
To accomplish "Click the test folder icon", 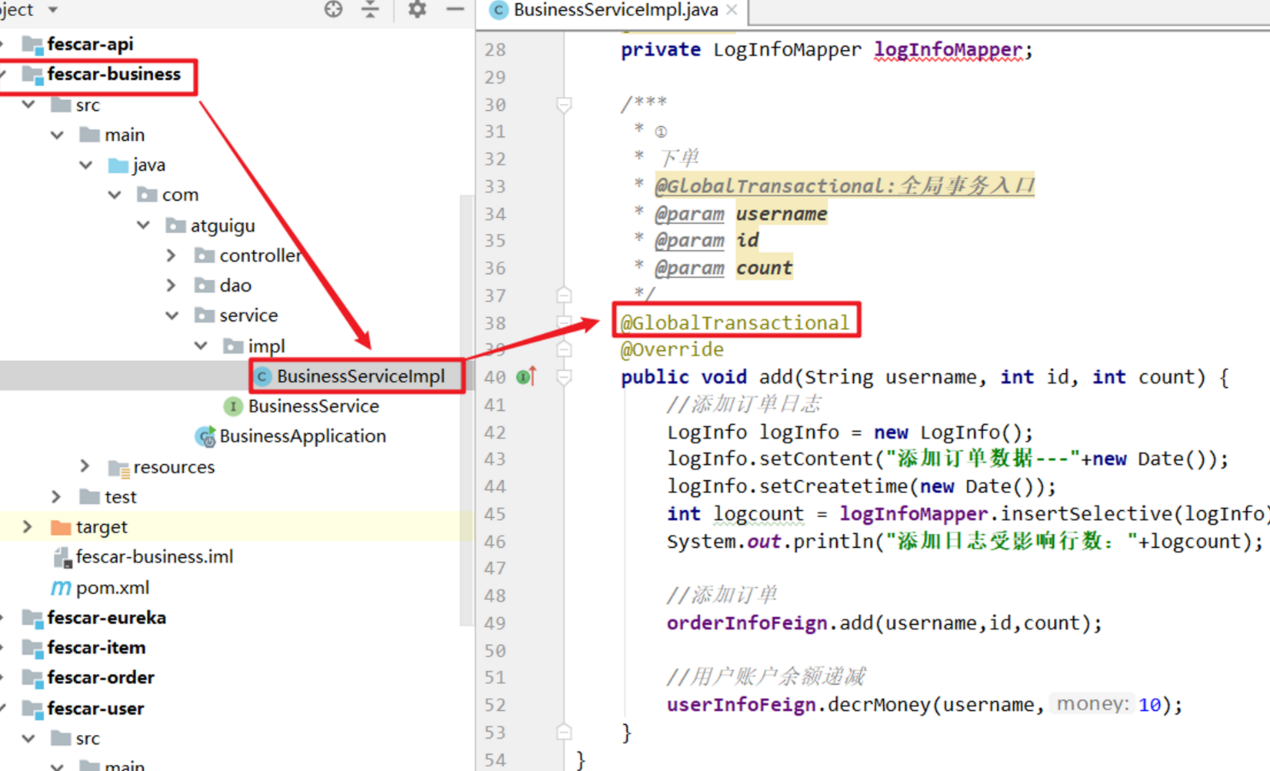I will tap(90, 497).
